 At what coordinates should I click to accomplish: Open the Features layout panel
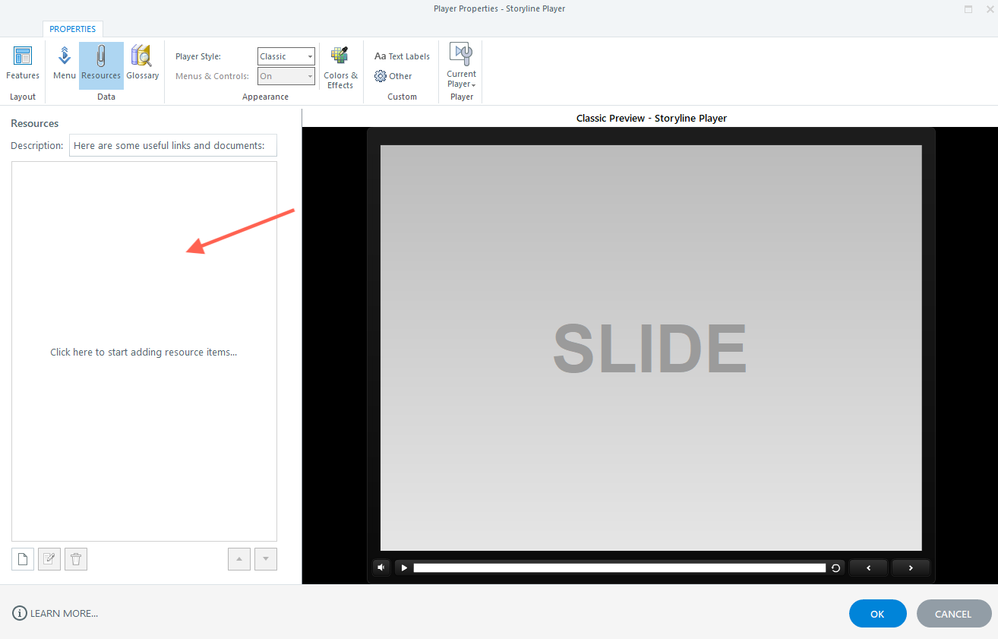(x=22, y=63)
